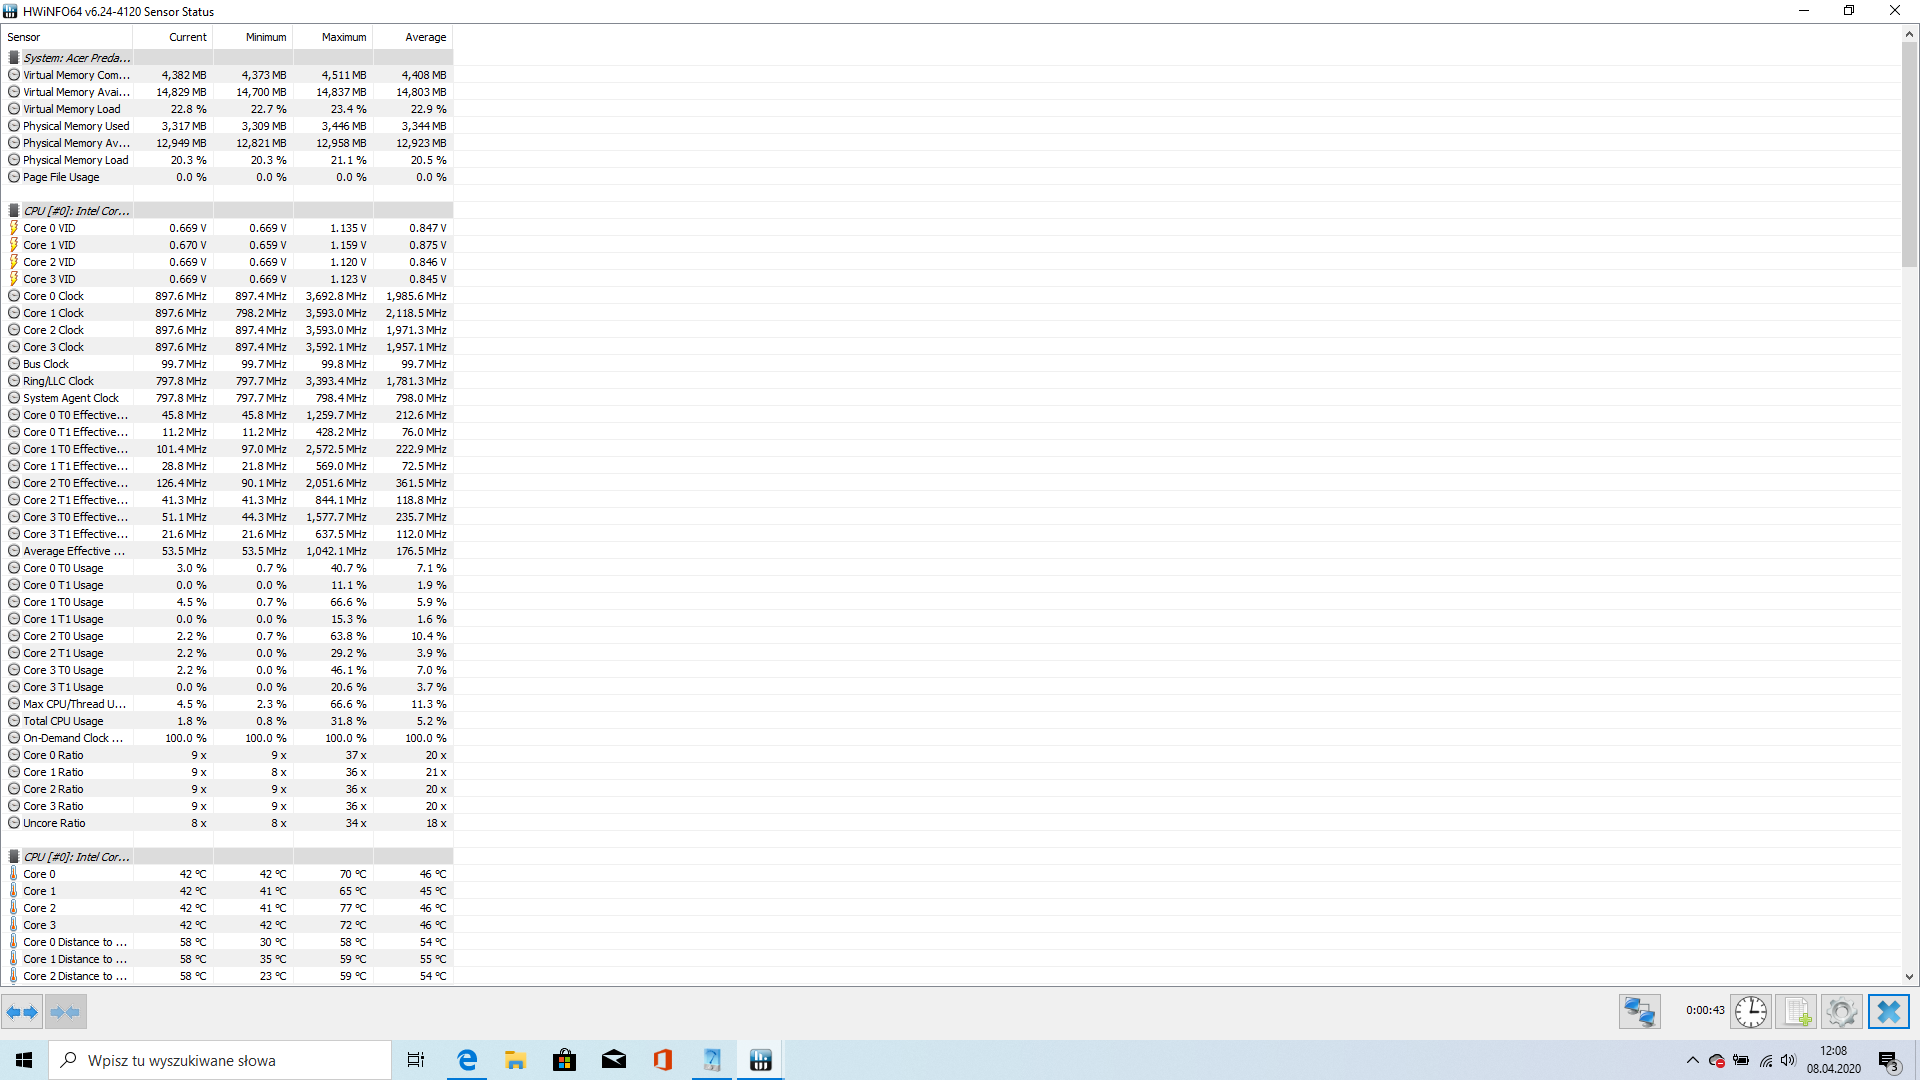Viewport: 1920px width, 1080px height.
Task: Reset the elapsed time clock icon
Action: (x=1751, y=1012)
